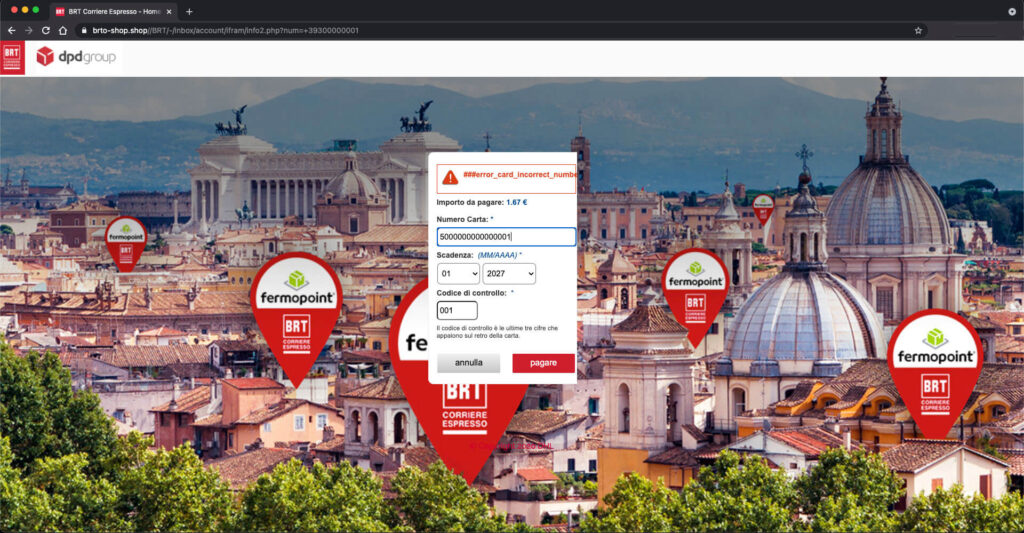Select the BRT Corriere Espresso browser tab
This screenshot has width=1024, height=533.
pos(110,11)
